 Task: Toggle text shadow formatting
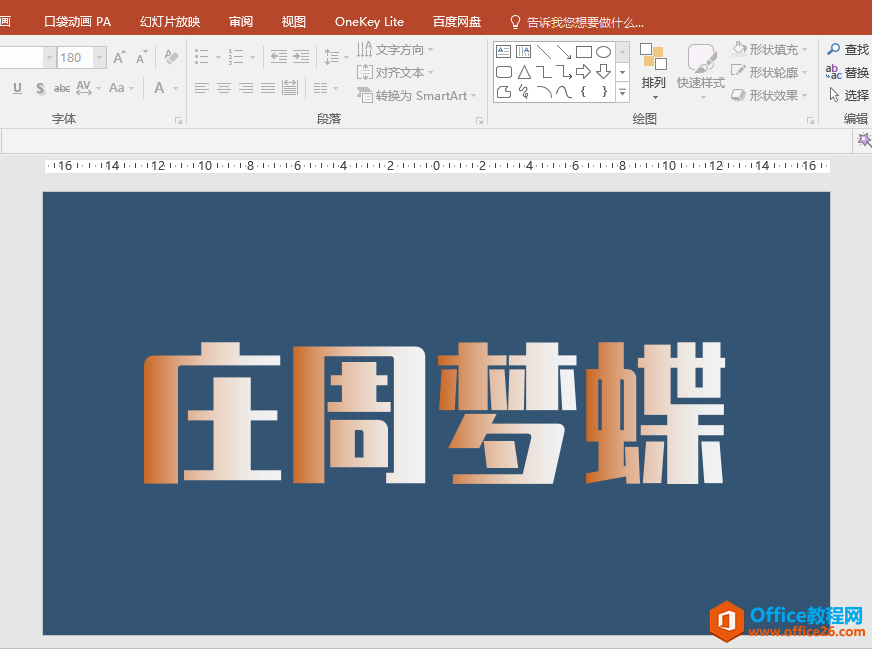click(40, 88)
